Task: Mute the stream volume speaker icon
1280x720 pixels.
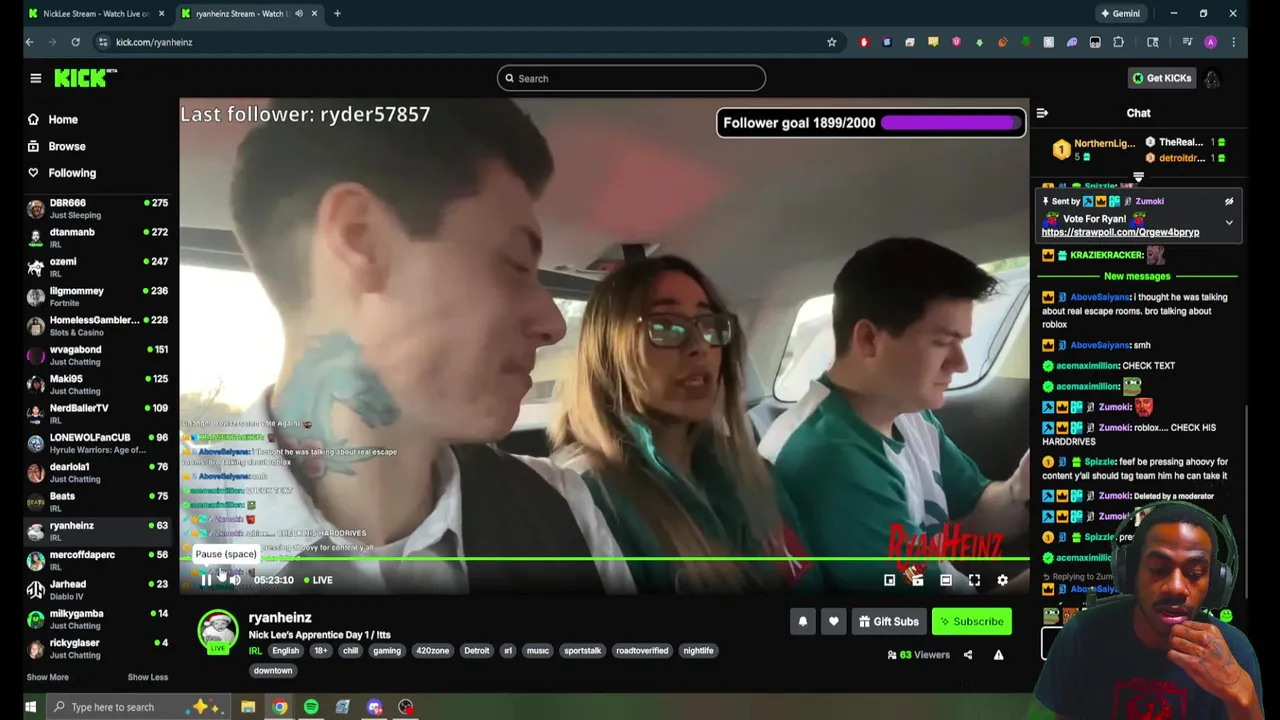Action: coord(235,580)
